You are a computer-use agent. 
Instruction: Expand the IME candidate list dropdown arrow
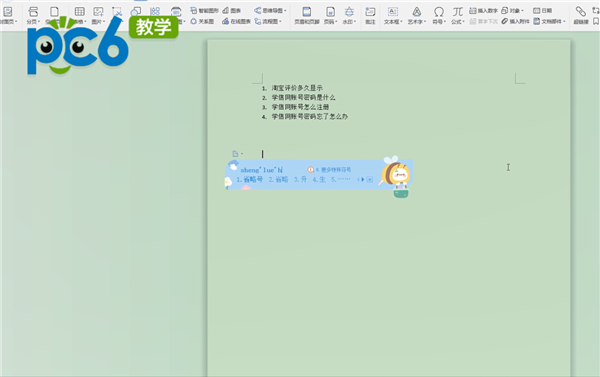(370, 180)
